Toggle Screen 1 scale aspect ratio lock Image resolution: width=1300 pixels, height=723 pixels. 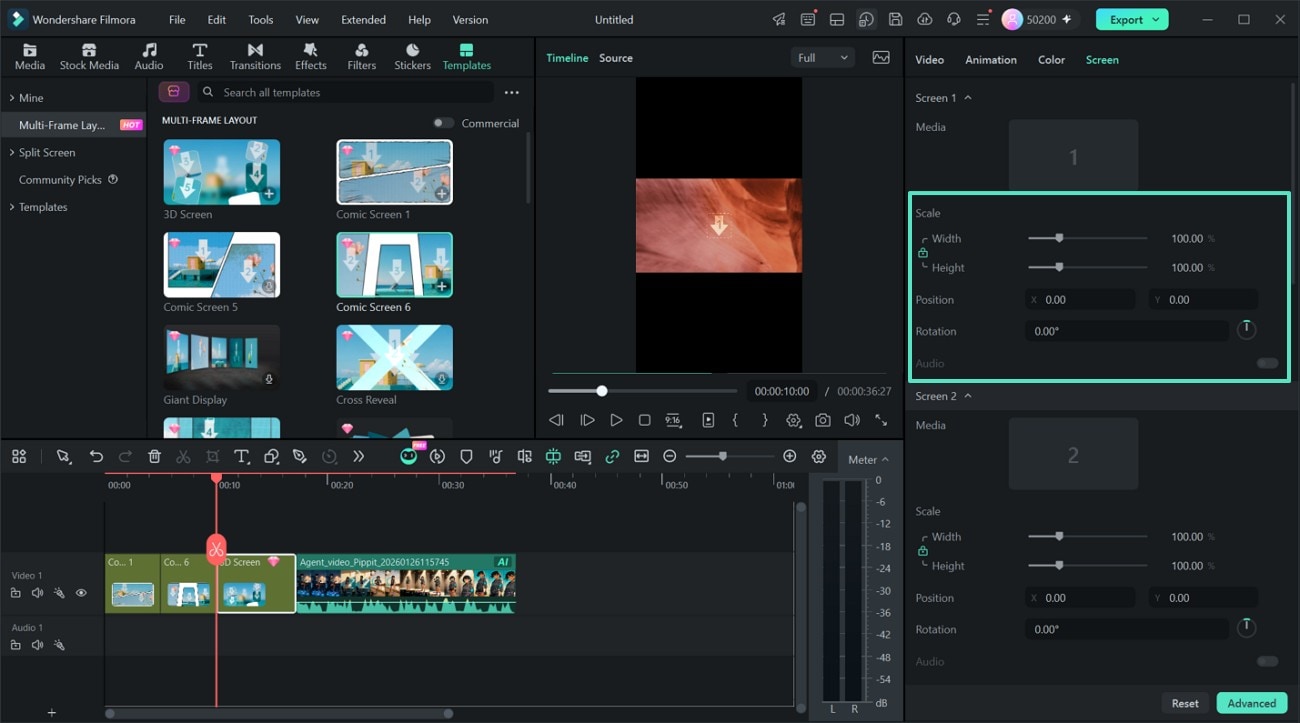pyautogui.click(x=923, y=253)
